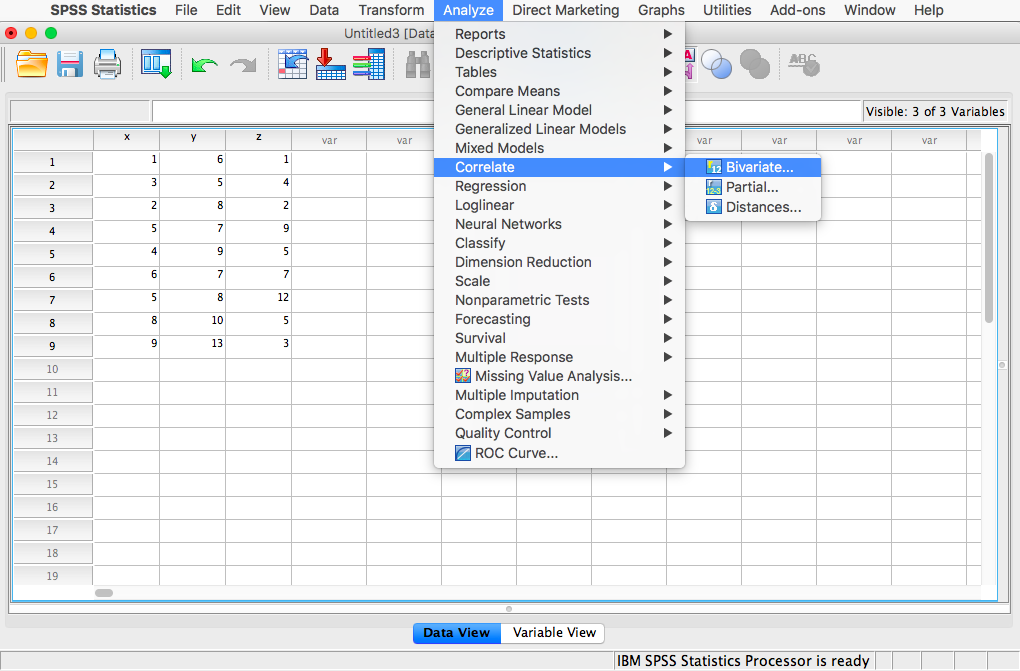Open the SPSS Statistics application menu
1020x671 pixels.
click(x=103, y=10)
